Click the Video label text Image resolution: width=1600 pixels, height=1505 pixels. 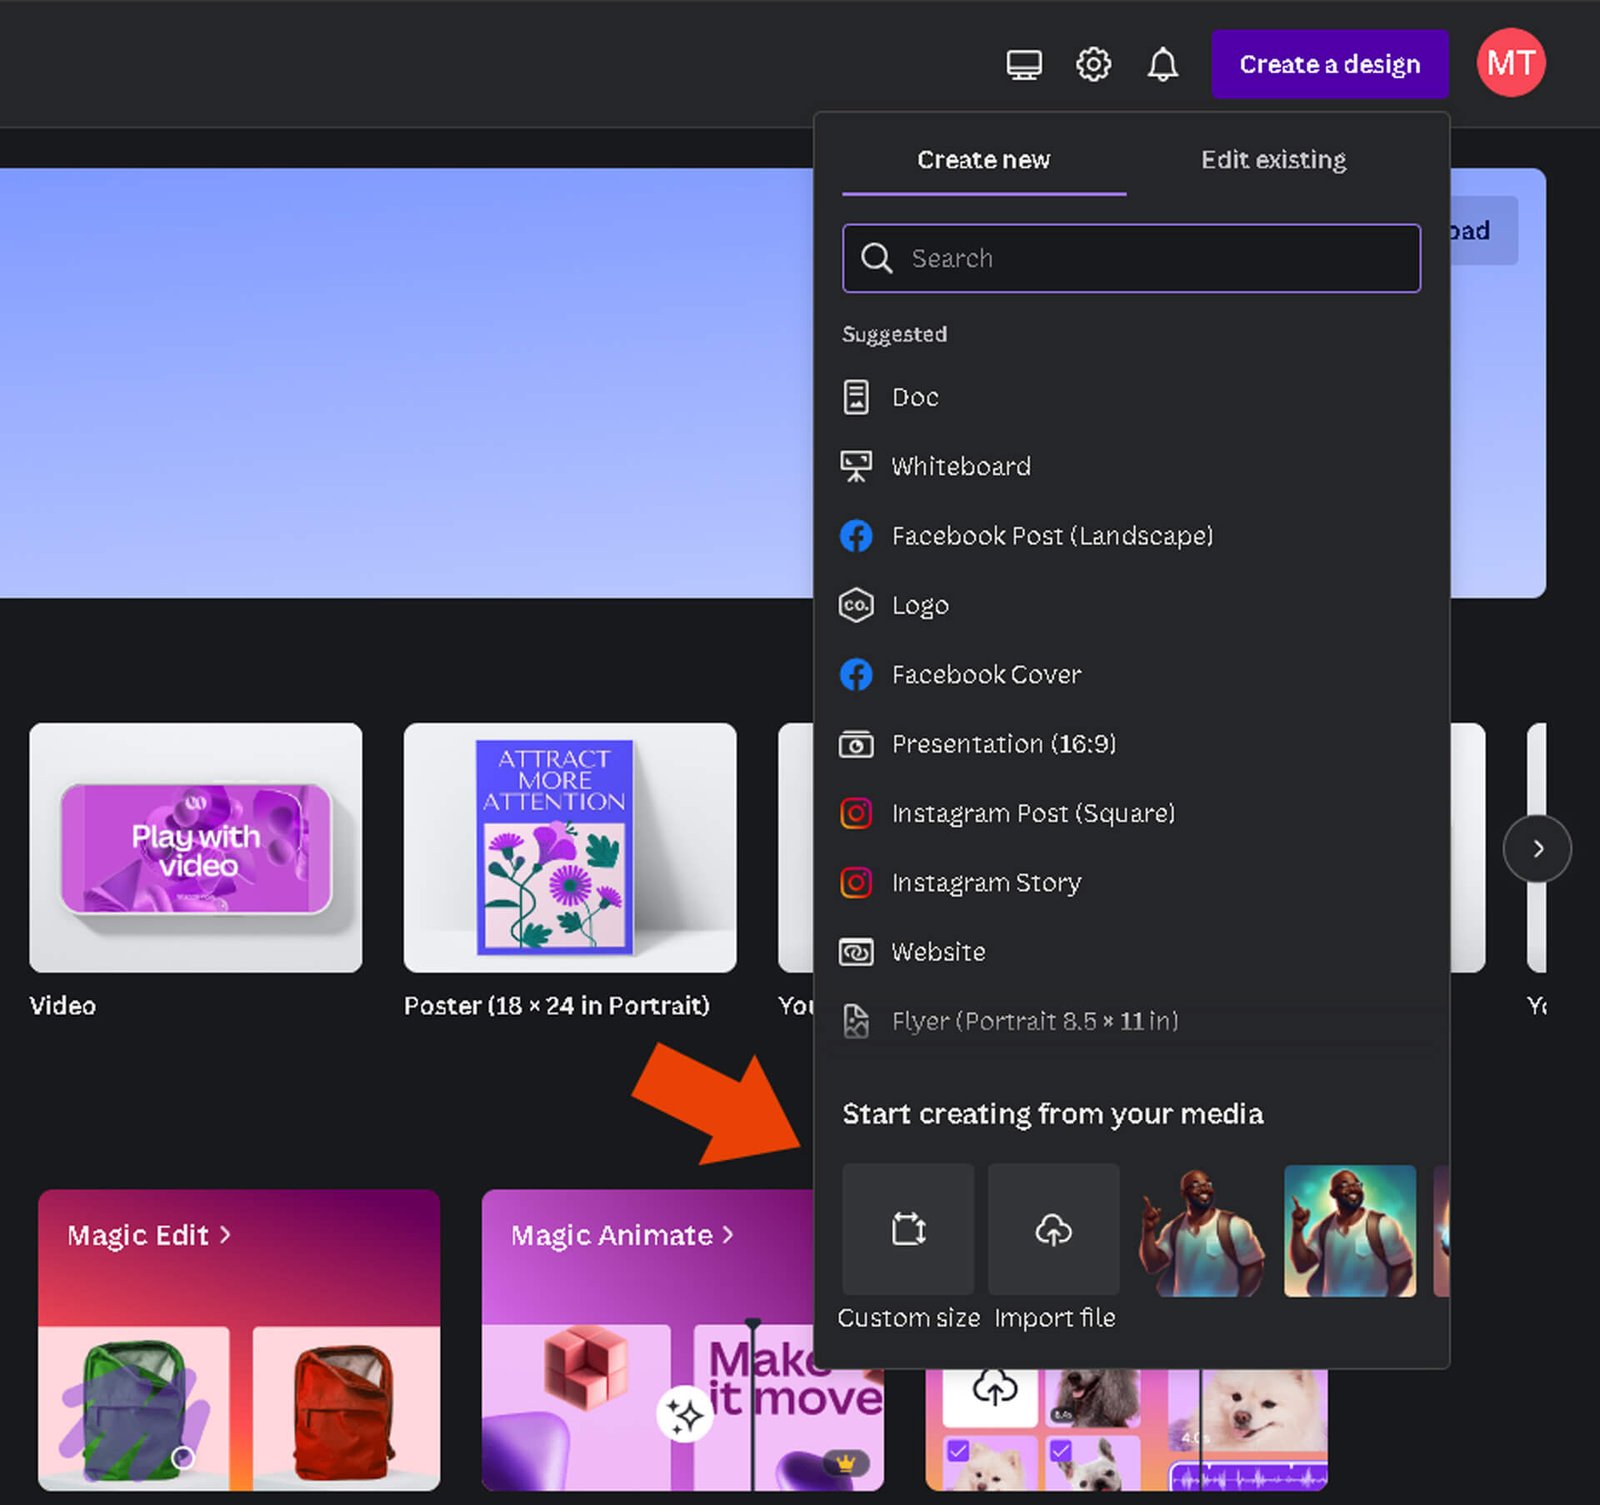(x=63, y=1006)
